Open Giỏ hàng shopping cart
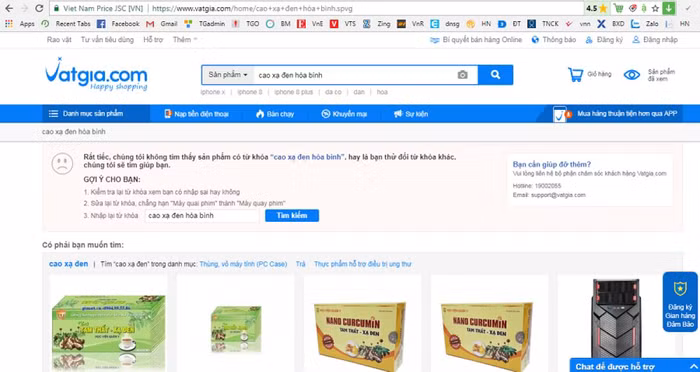Image resolution: width=700 pixels, height=372 pixels. click(589, 75)
